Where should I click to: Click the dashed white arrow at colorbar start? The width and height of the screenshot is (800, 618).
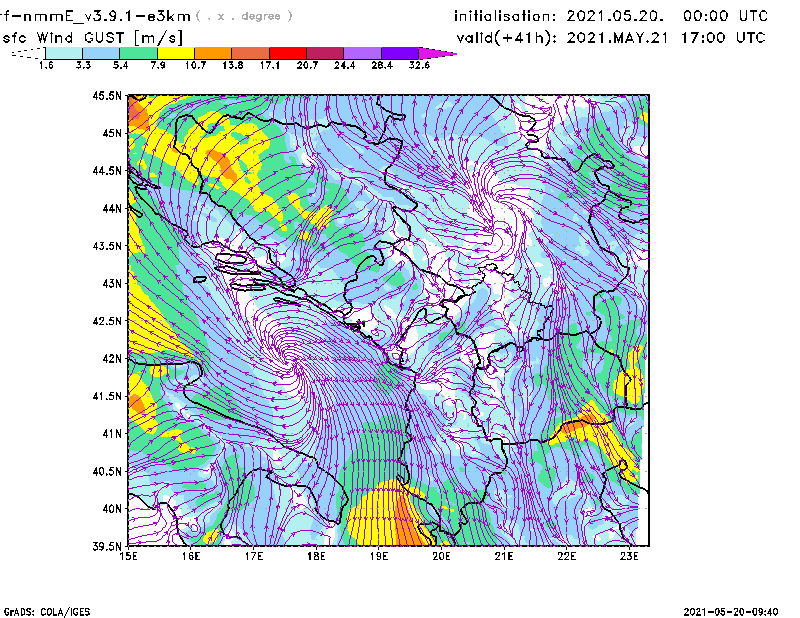click(x=28, y=53)
